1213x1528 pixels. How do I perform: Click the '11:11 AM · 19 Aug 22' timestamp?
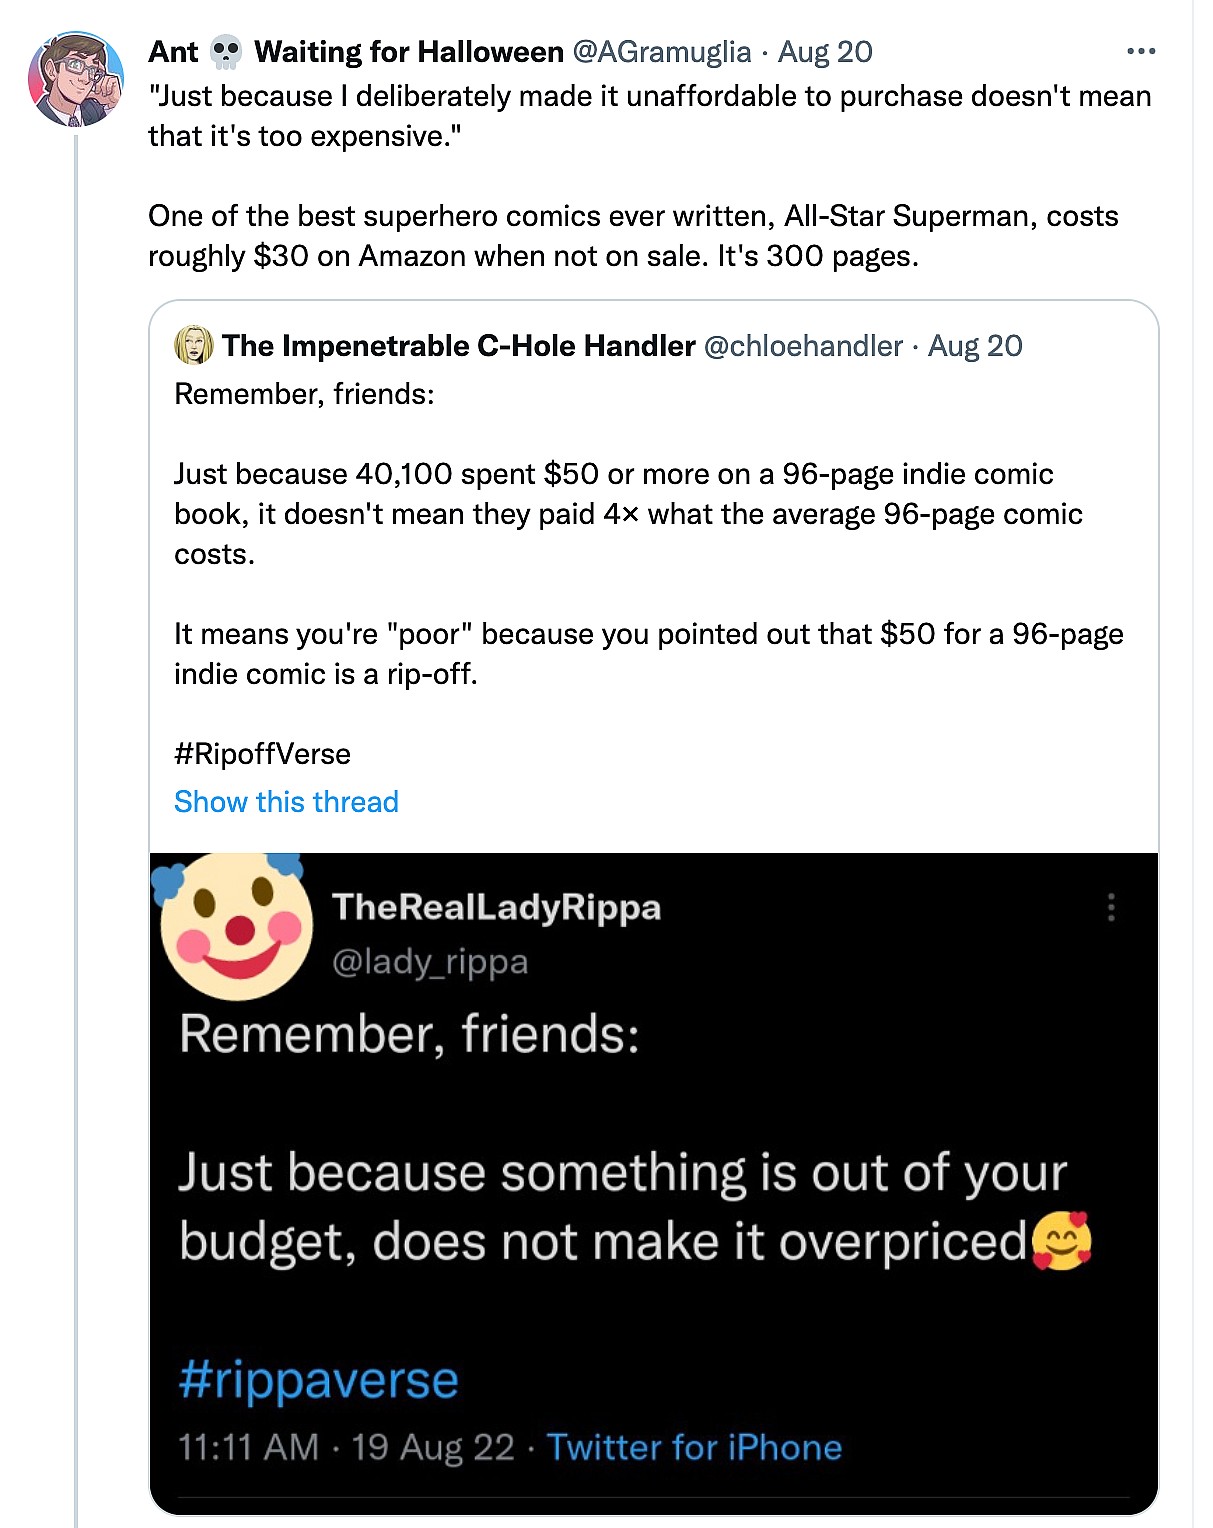pyautogui.click(x=346, y=1447)
